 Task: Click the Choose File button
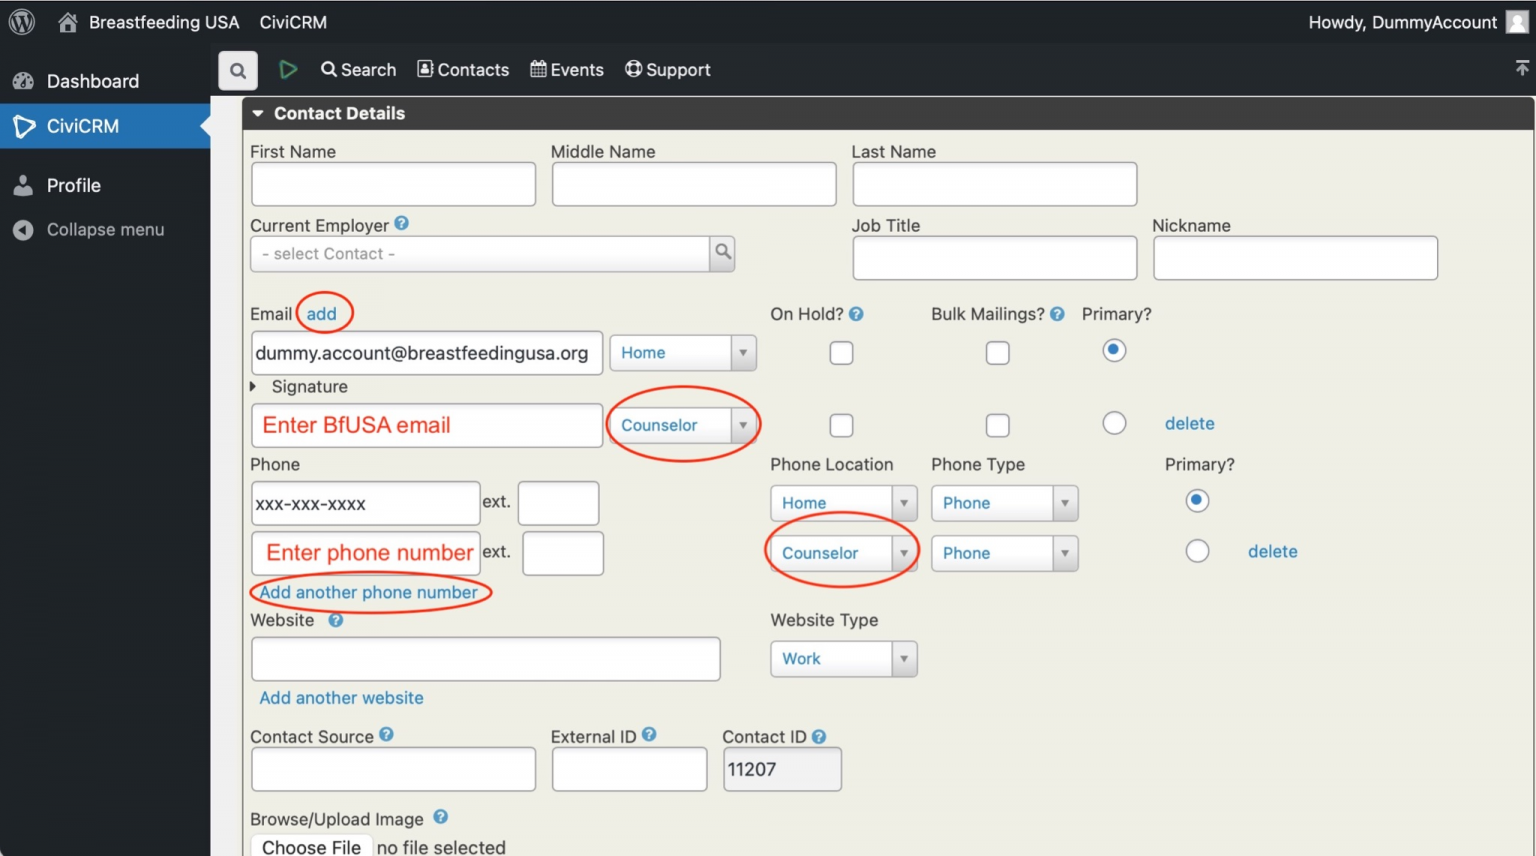point(311,846)
